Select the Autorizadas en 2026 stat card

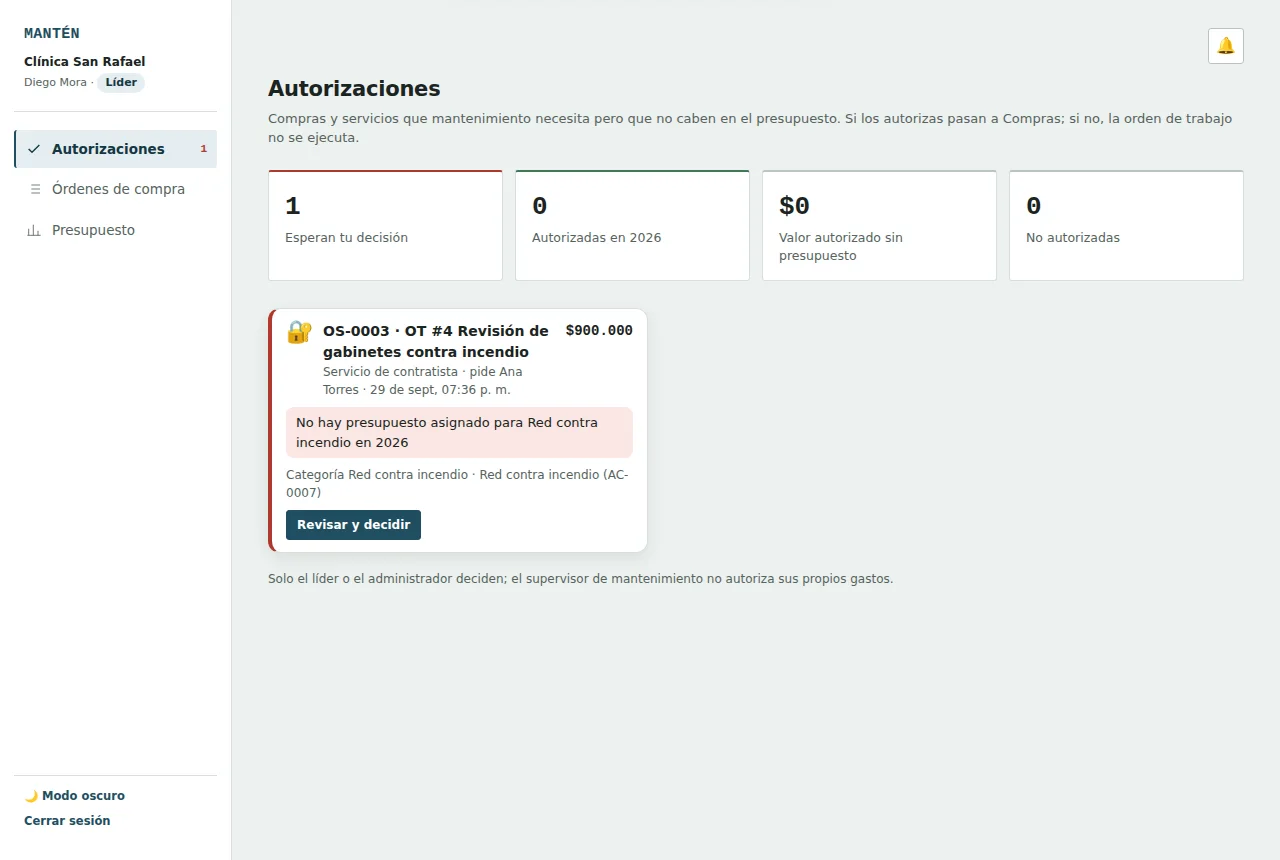coord(632,225)
